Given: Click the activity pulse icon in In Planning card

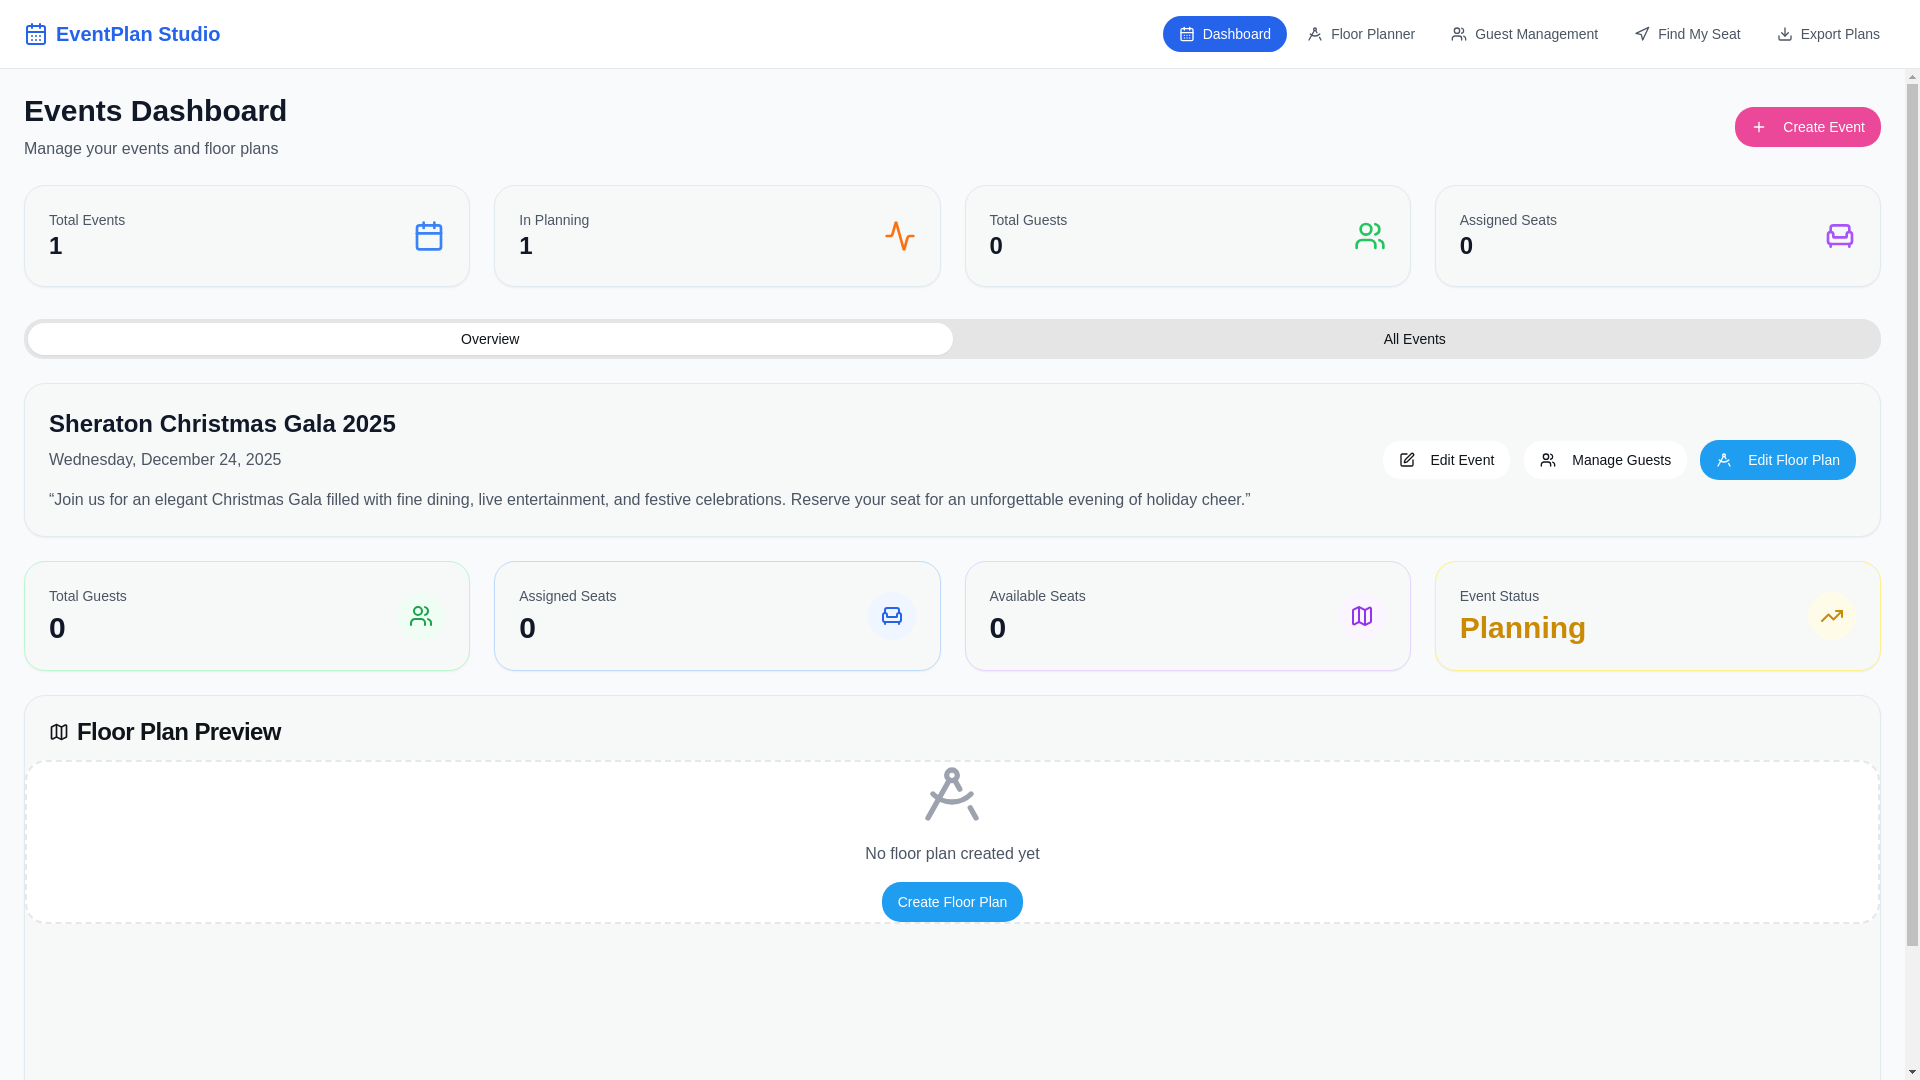Looking at the screenshot, I should pos(900,236).
